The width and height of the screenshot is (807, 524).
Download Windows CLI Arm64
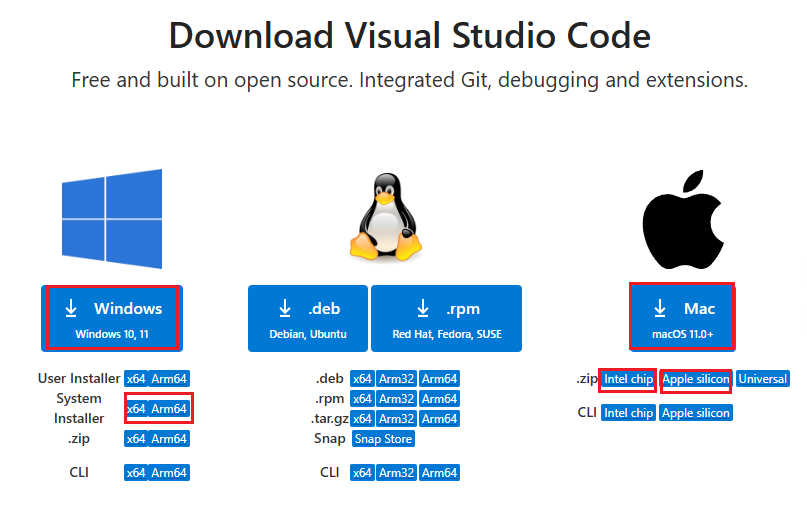click(169, 473)
